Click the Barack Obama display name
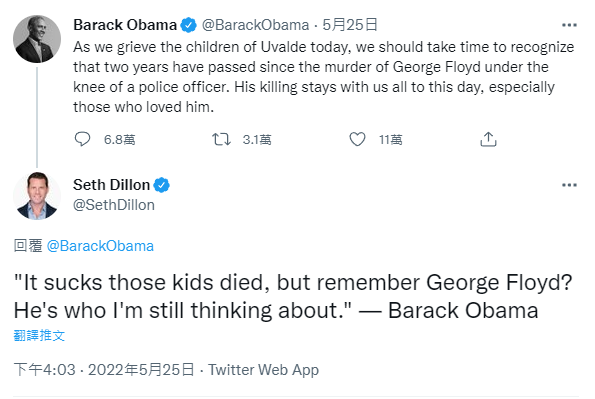 click(x=125, y=25)
